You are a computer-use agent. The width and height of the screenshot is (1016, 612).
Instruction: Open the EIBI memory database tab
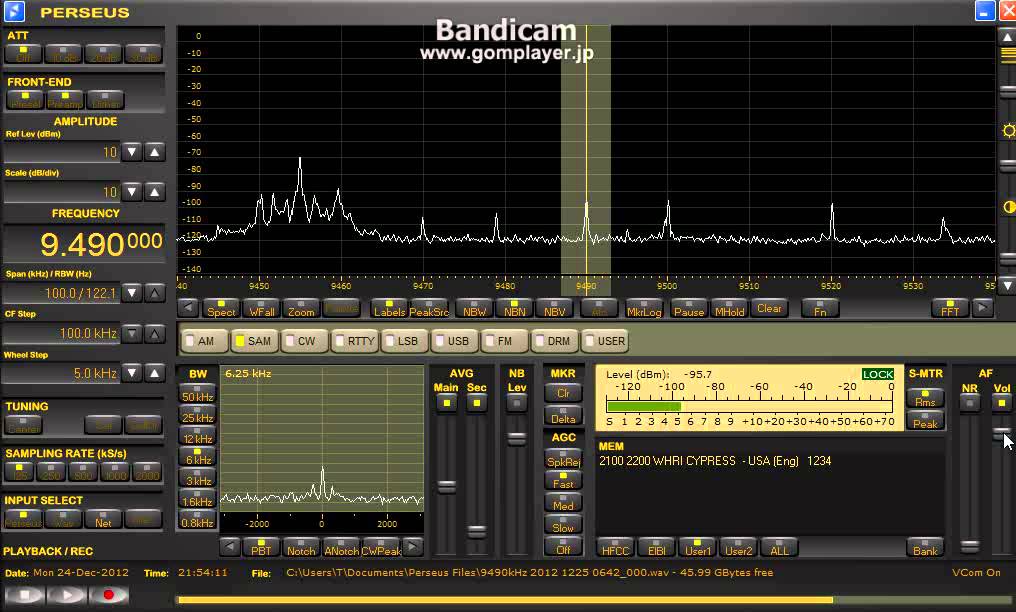click(656, 547)
